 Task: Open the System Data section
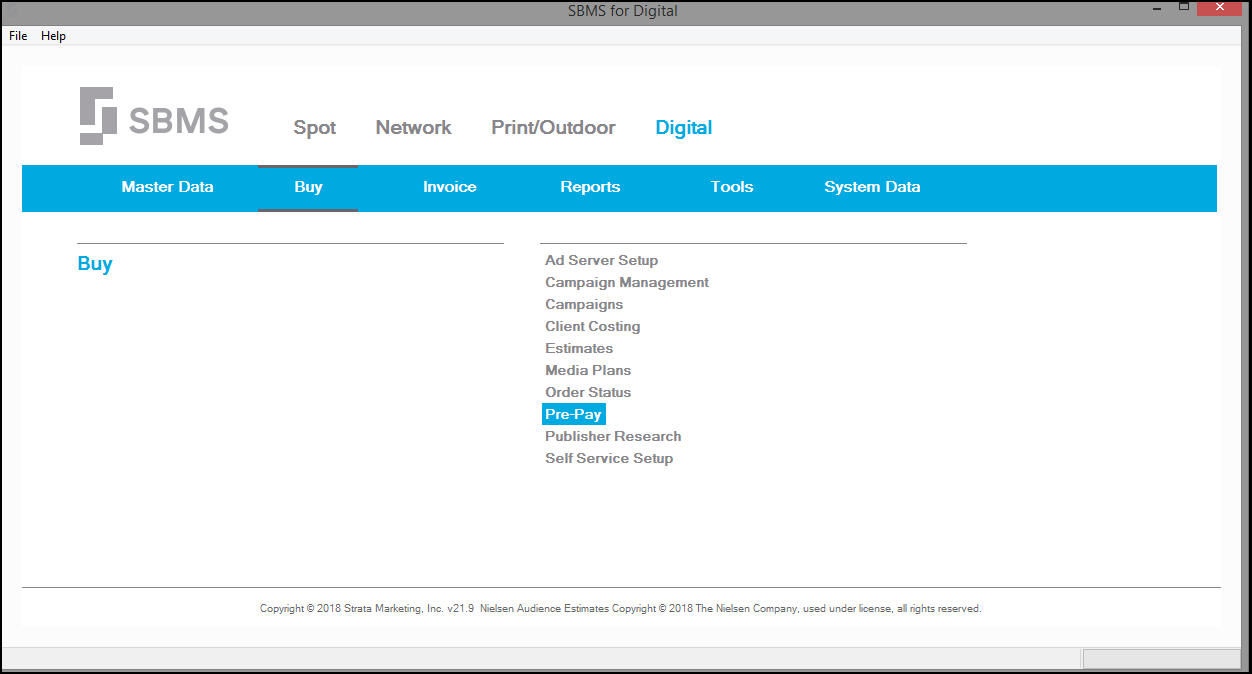[x=872, y=187]
